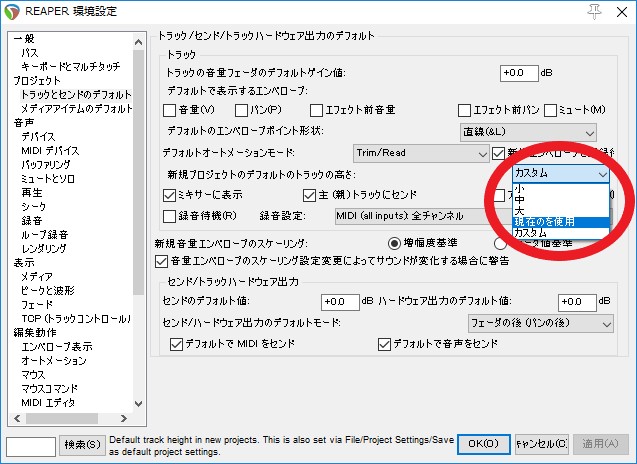This screenshot has height=464, width=637.
Task: Click the search text field
Action: point(30,447)
